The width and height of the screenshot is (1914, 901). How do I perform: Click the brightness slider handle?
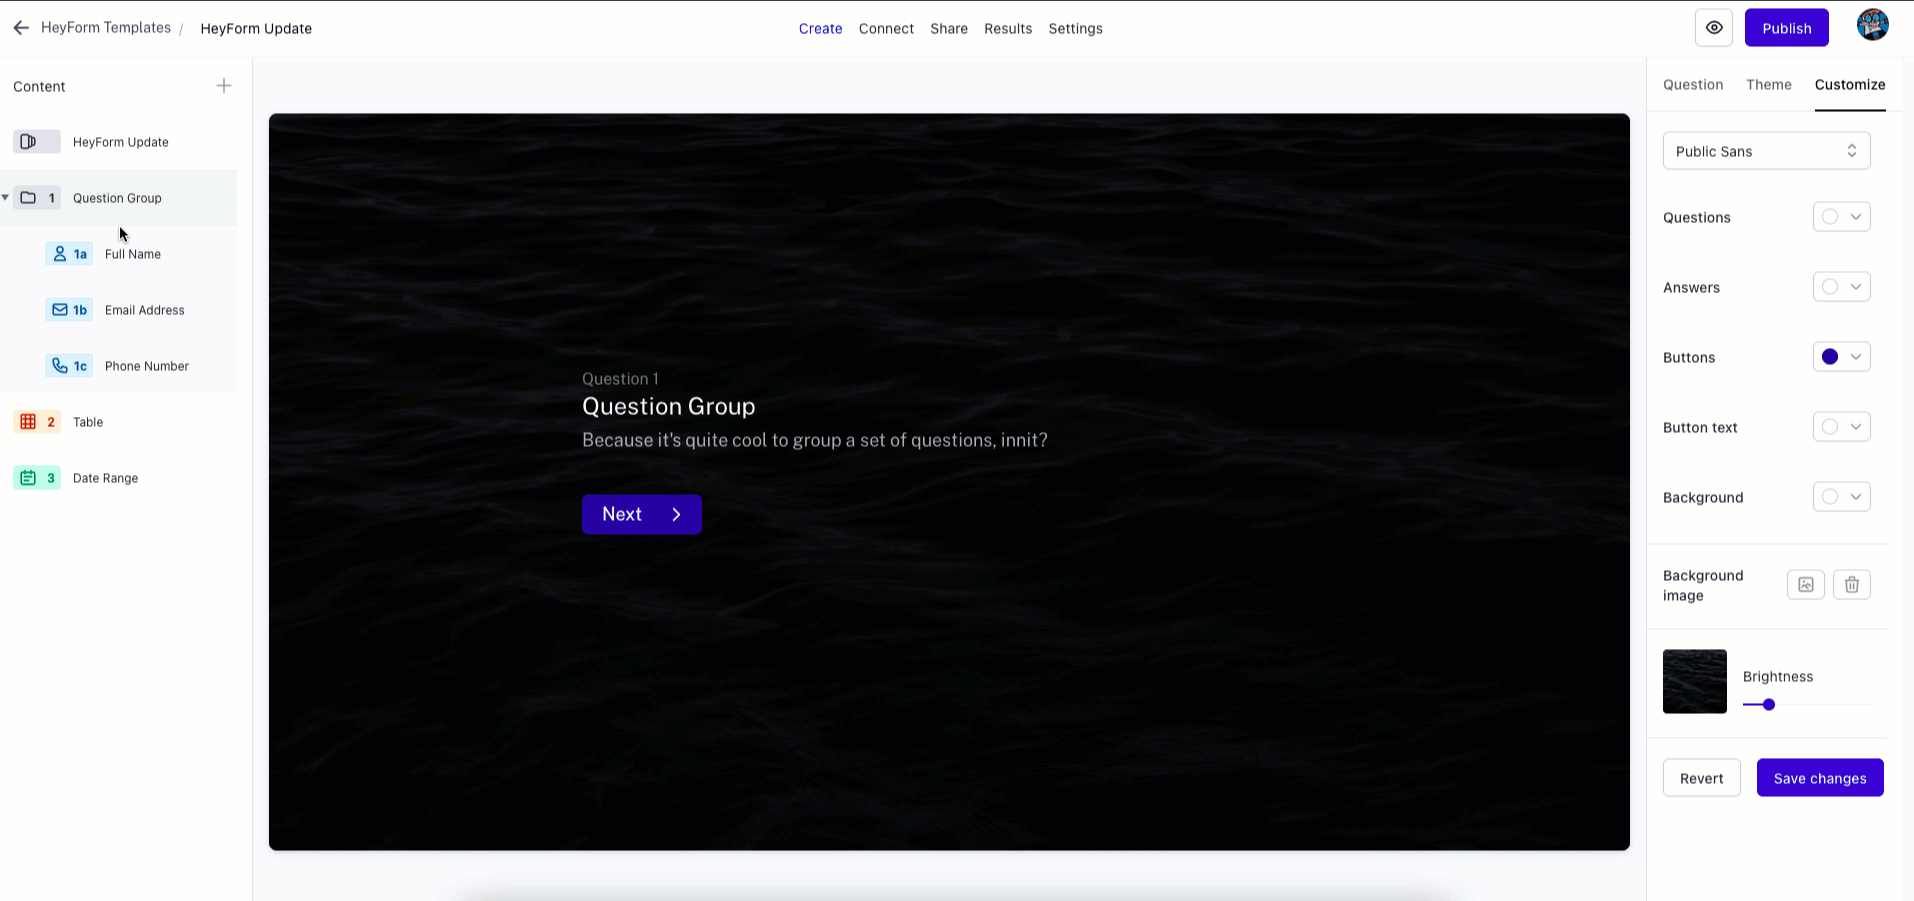tap(1769, 705)
